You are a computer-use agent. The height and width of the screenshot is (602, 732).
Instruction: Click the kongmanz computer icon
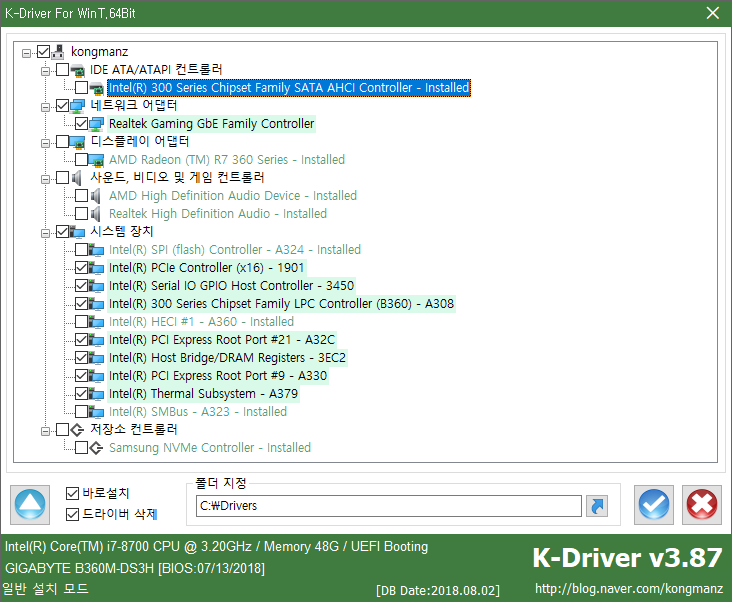pyautogui.click(x=58, y=52)
